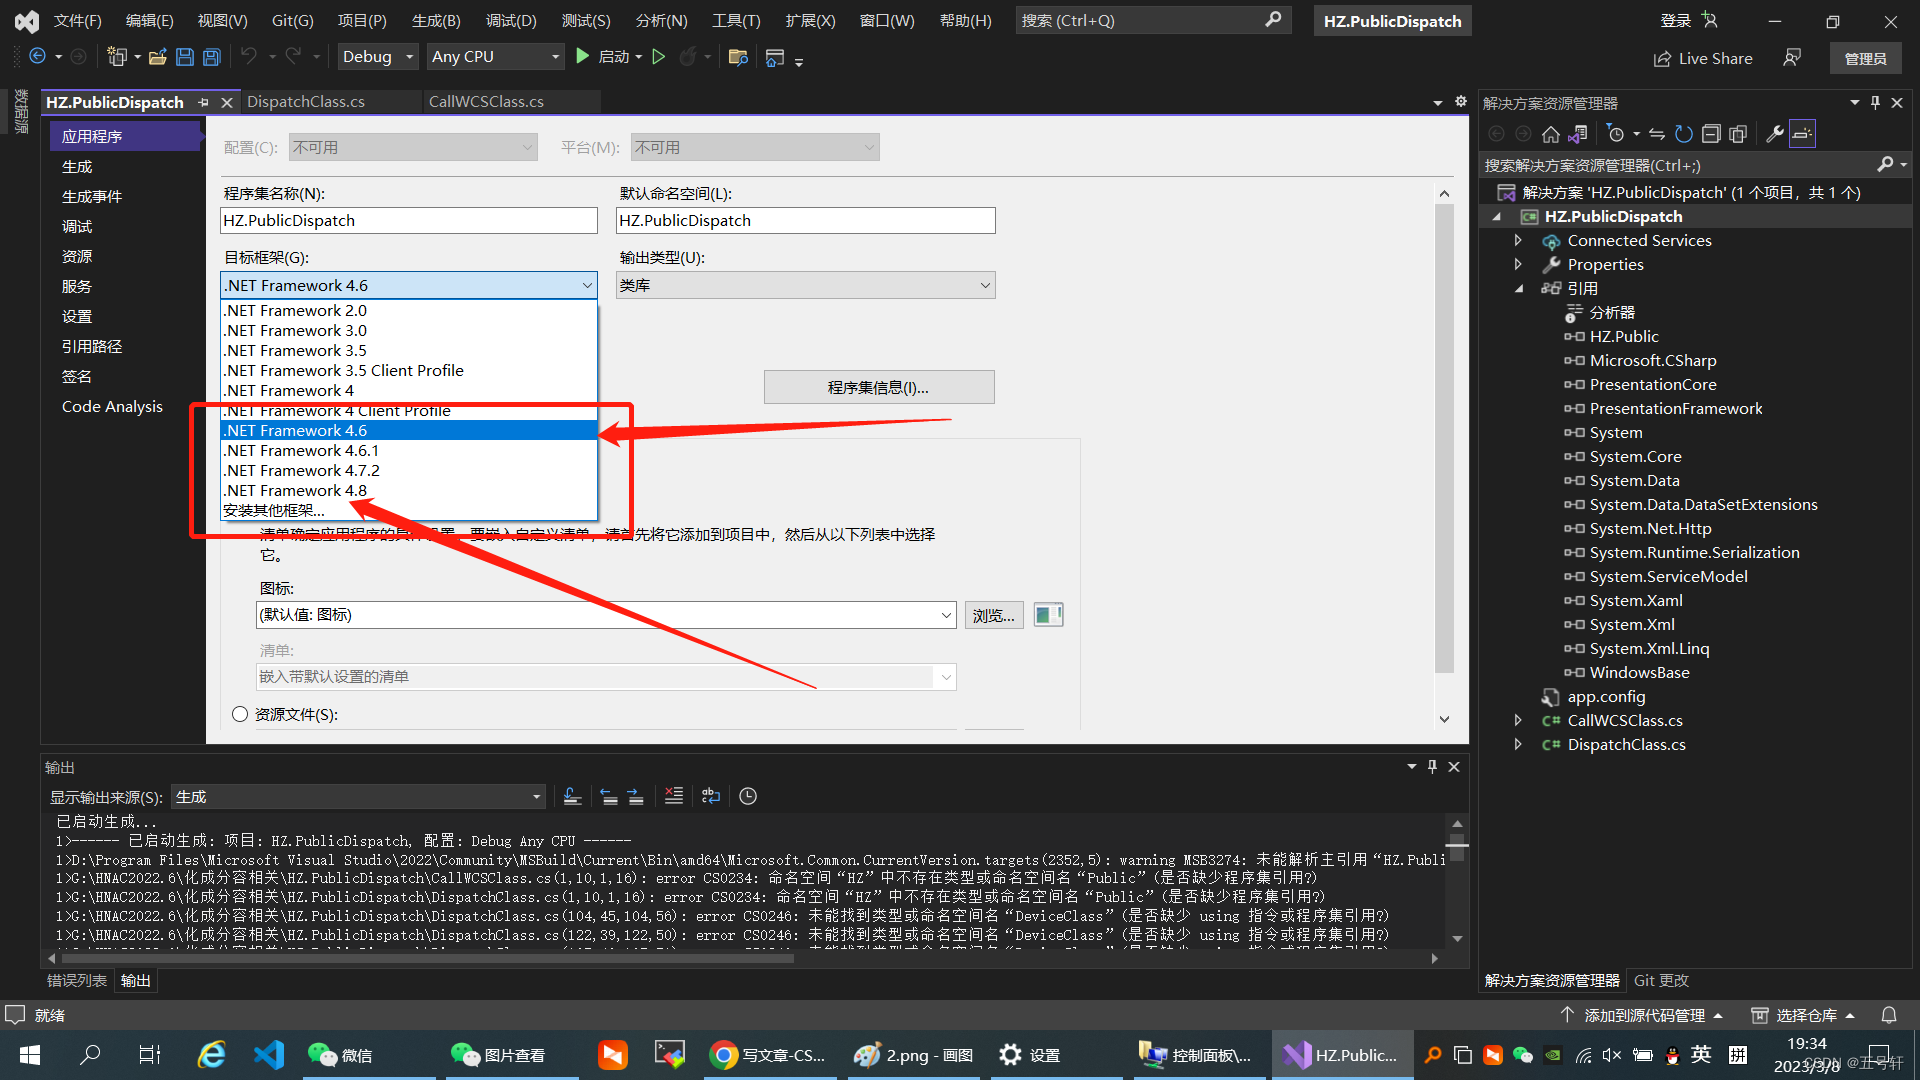Expand the Connected Services tree node
The image size is (1920, 1080).
(1518, 241)
